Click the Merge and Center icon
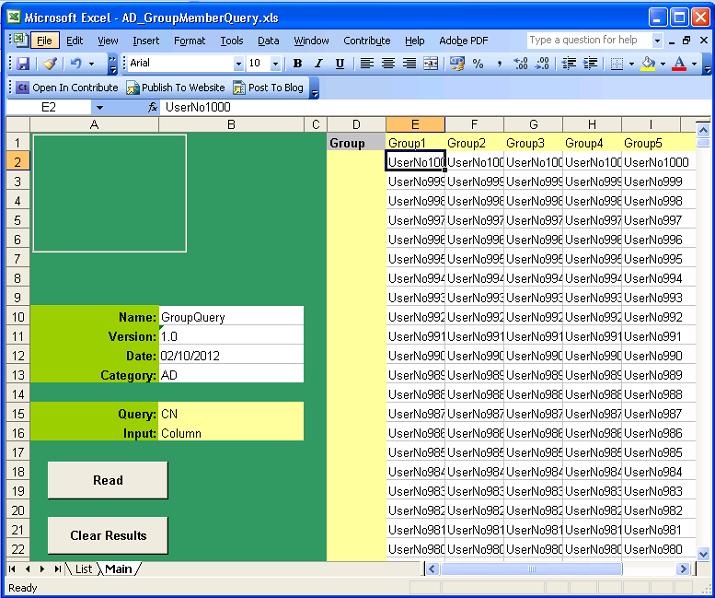715x598 pixels. pyautogui.click(x=431, y=63)
